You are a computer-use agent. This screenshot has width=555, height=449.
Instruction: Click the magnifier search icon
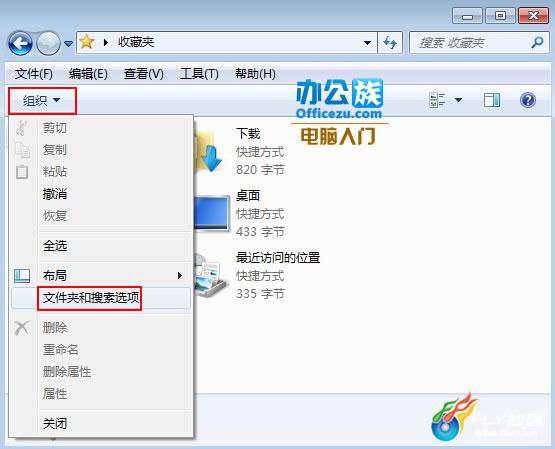pyautogui.click(x=537, y=42)
